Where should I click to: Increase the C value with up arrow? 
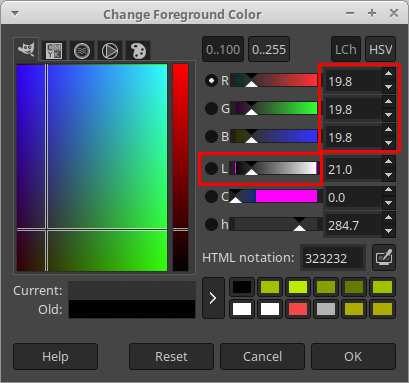point(388,190)
